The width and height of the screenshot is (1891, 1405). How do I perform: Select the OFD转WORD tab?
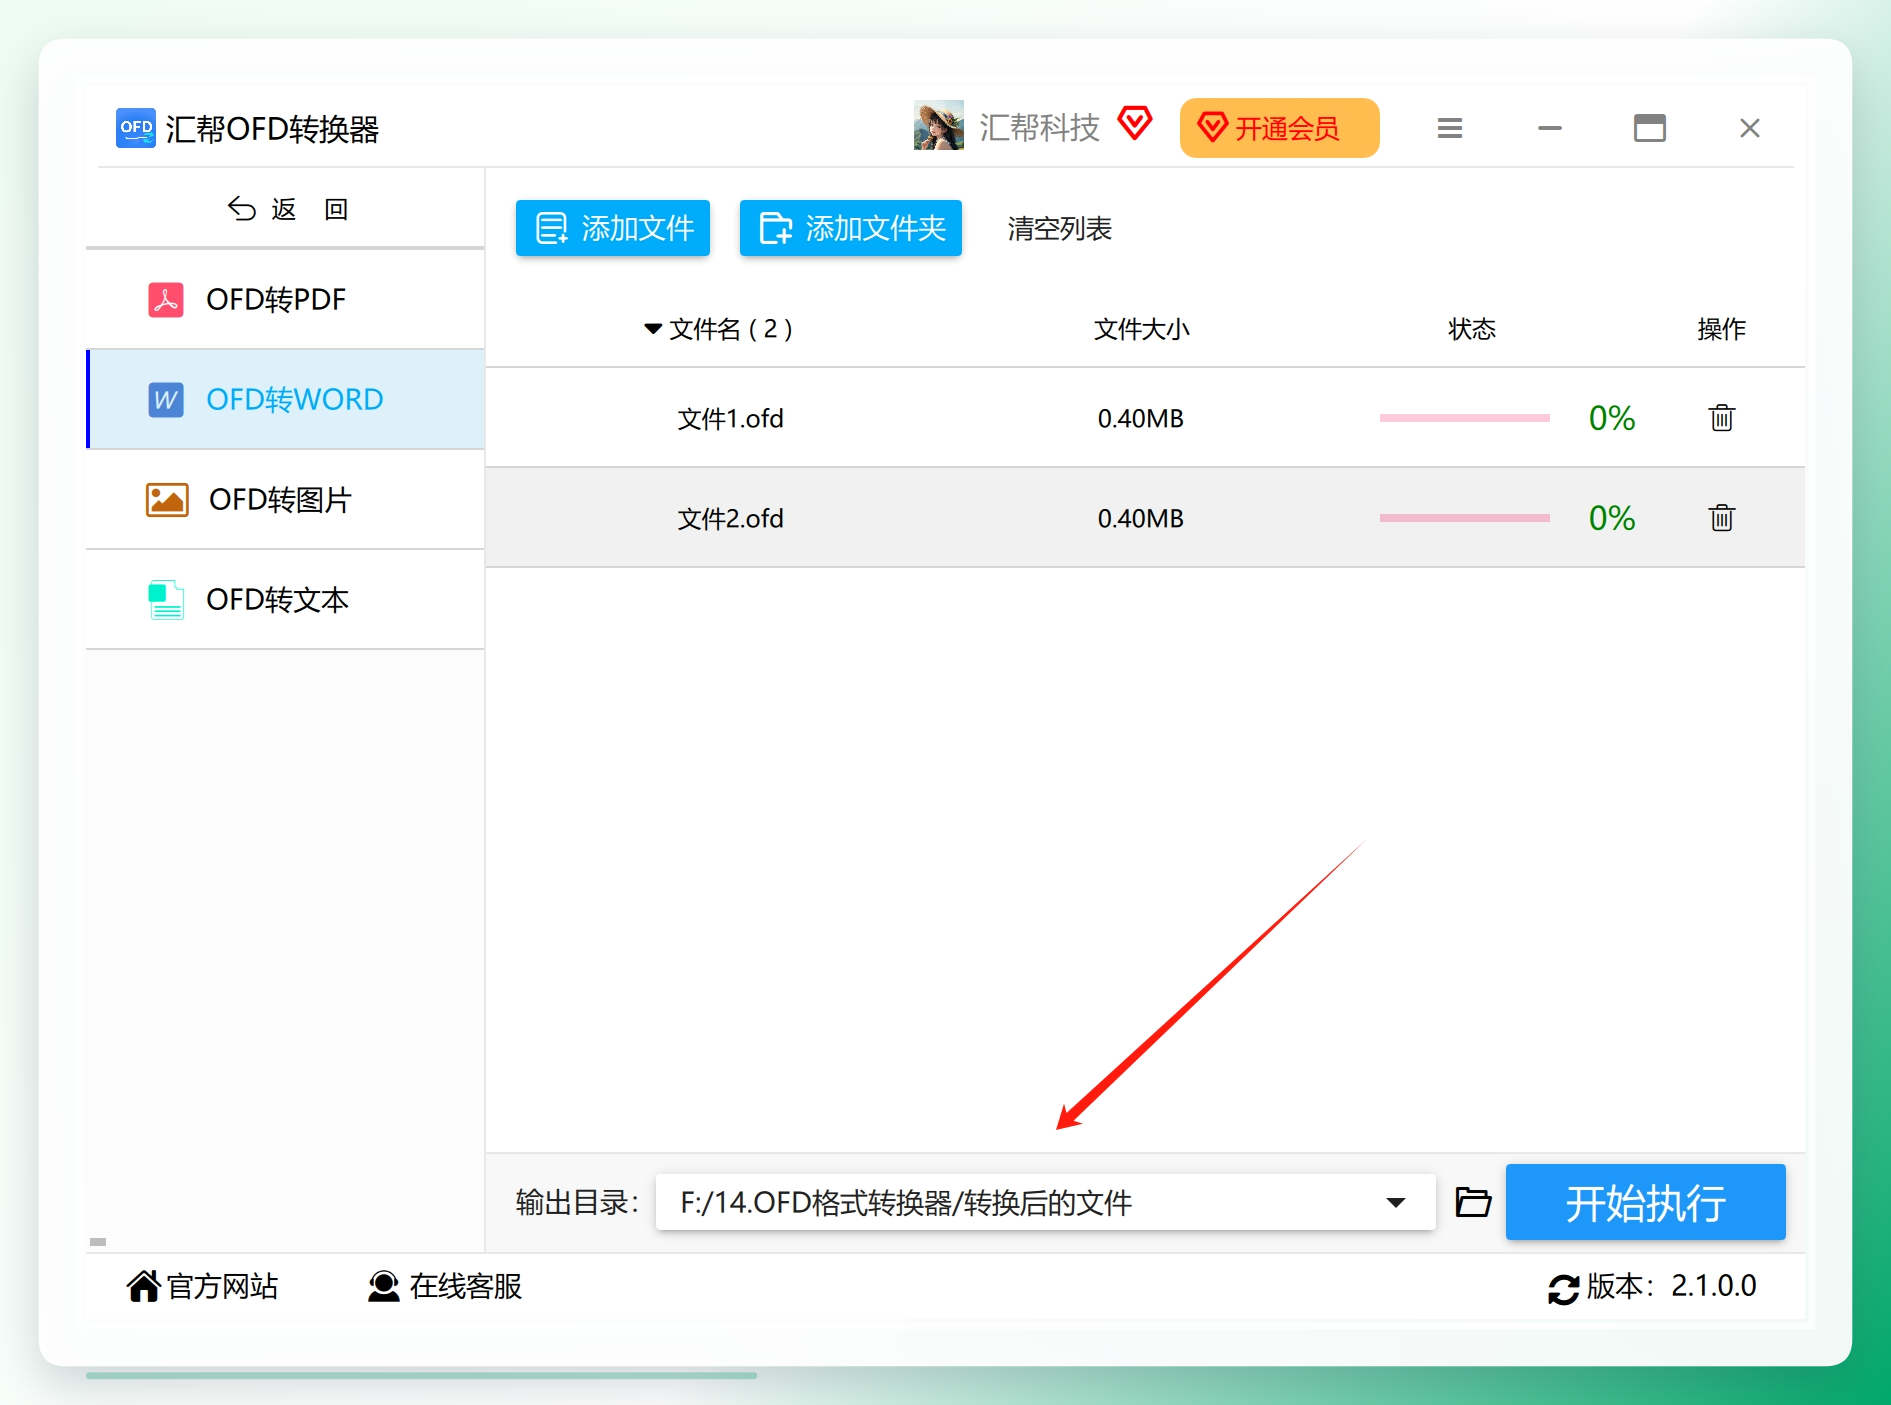click(x=286, y=399)
